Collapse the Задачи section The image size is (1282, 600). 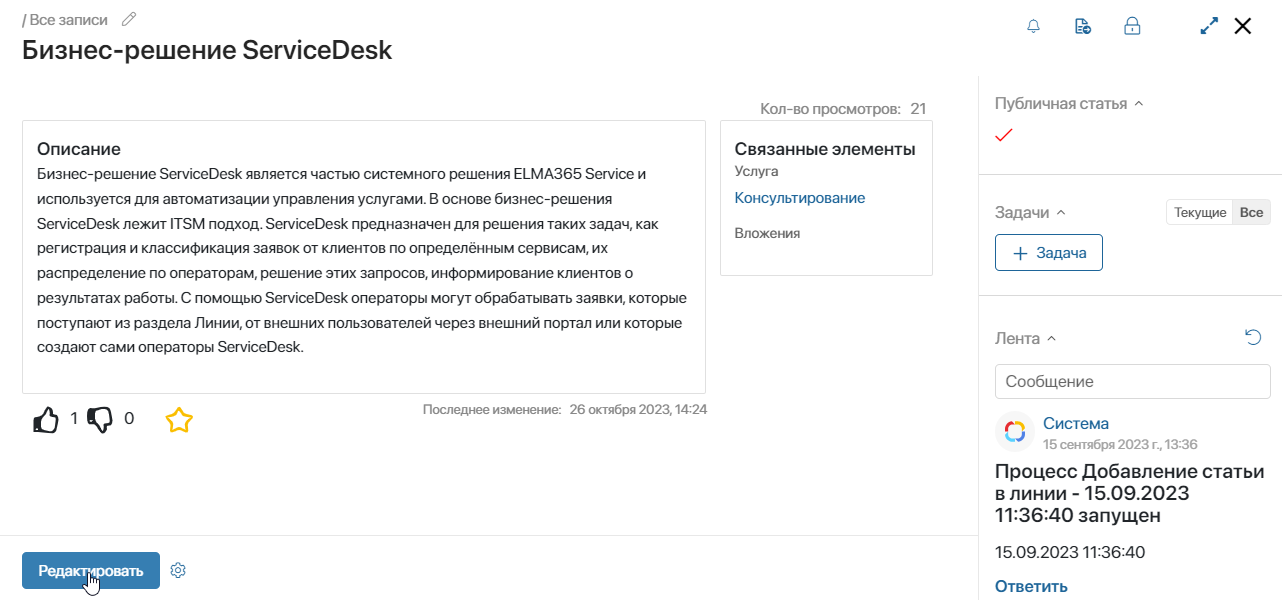point(1061,213)
